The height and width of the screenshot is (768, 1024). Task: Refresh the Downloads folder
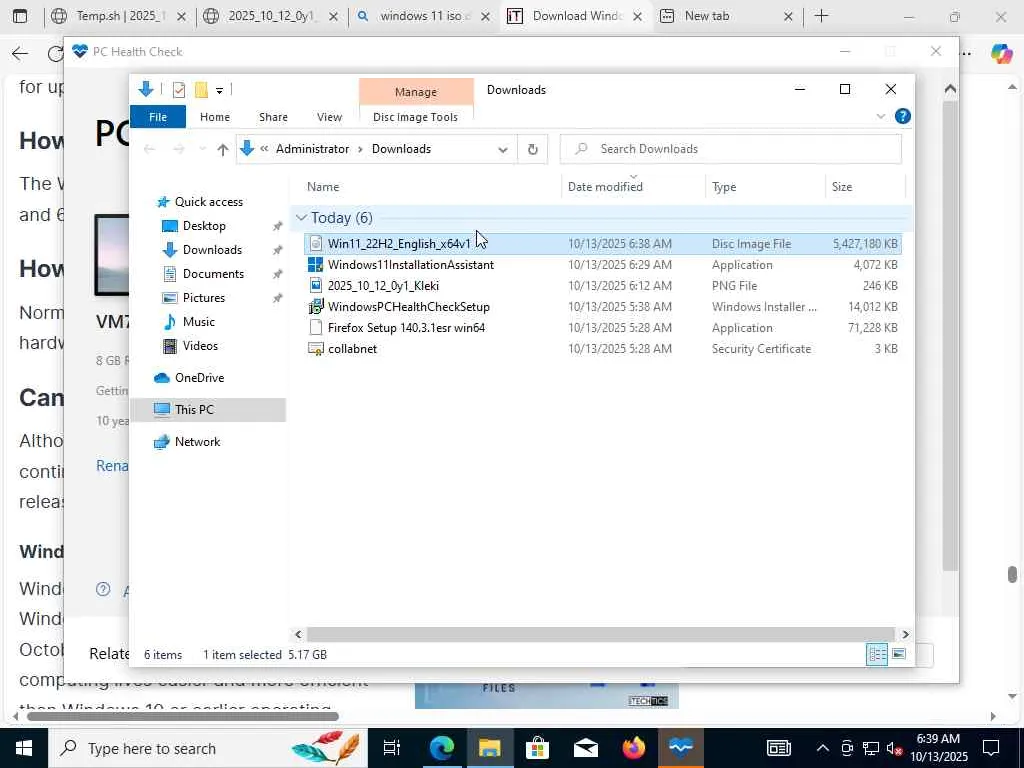coord(533,150)
